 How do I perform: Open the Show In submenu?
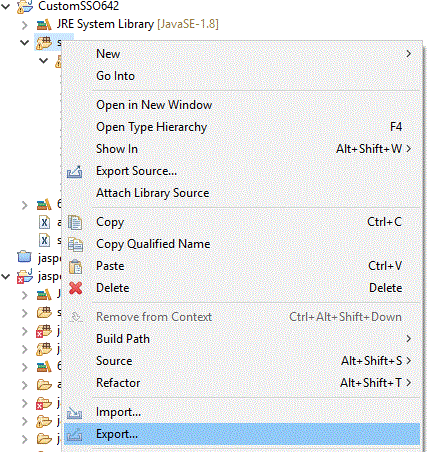[x=242, y=149]
